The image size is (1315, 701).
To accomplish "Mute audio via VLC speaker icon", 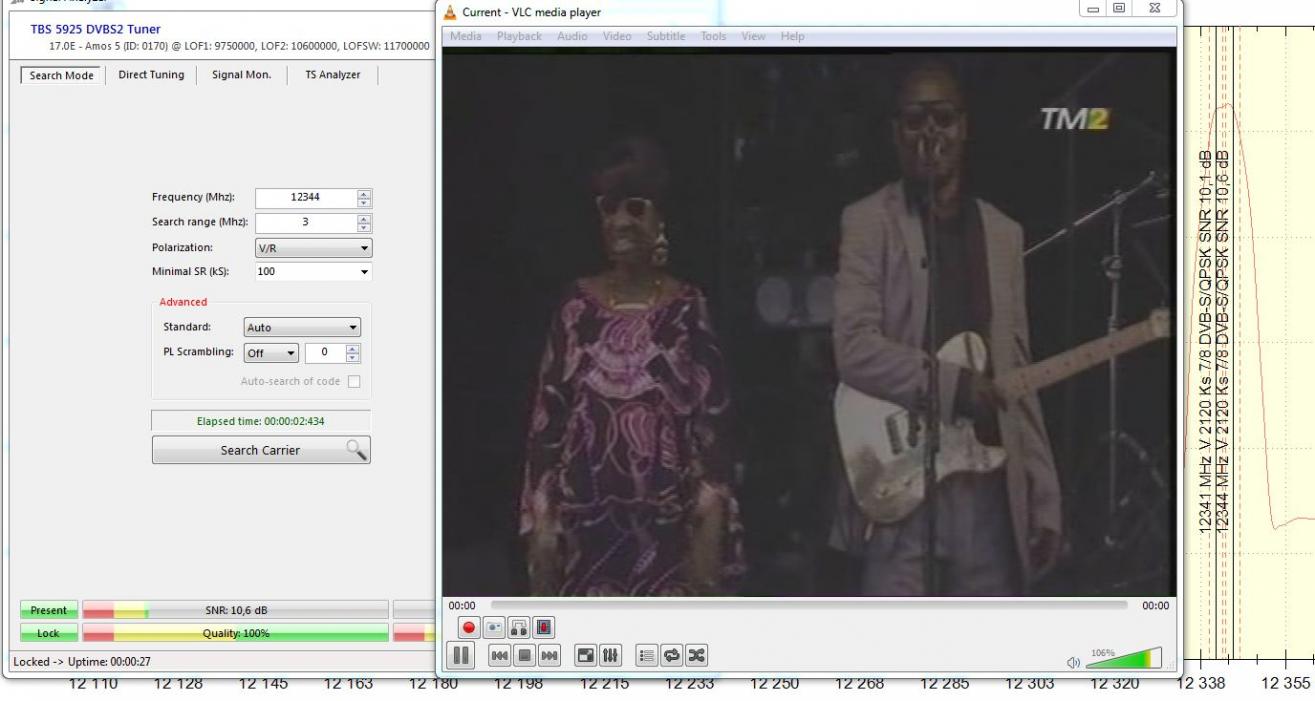I will (1073, 661).
